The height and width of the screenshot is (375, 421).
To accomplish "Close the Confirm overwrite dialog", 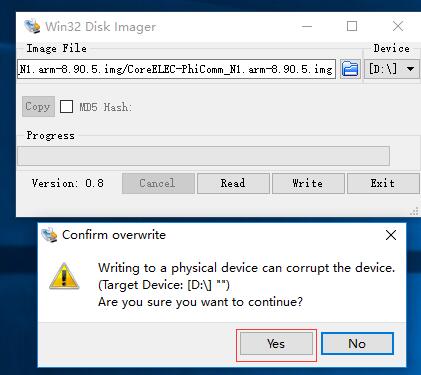I will coord(391,235).
